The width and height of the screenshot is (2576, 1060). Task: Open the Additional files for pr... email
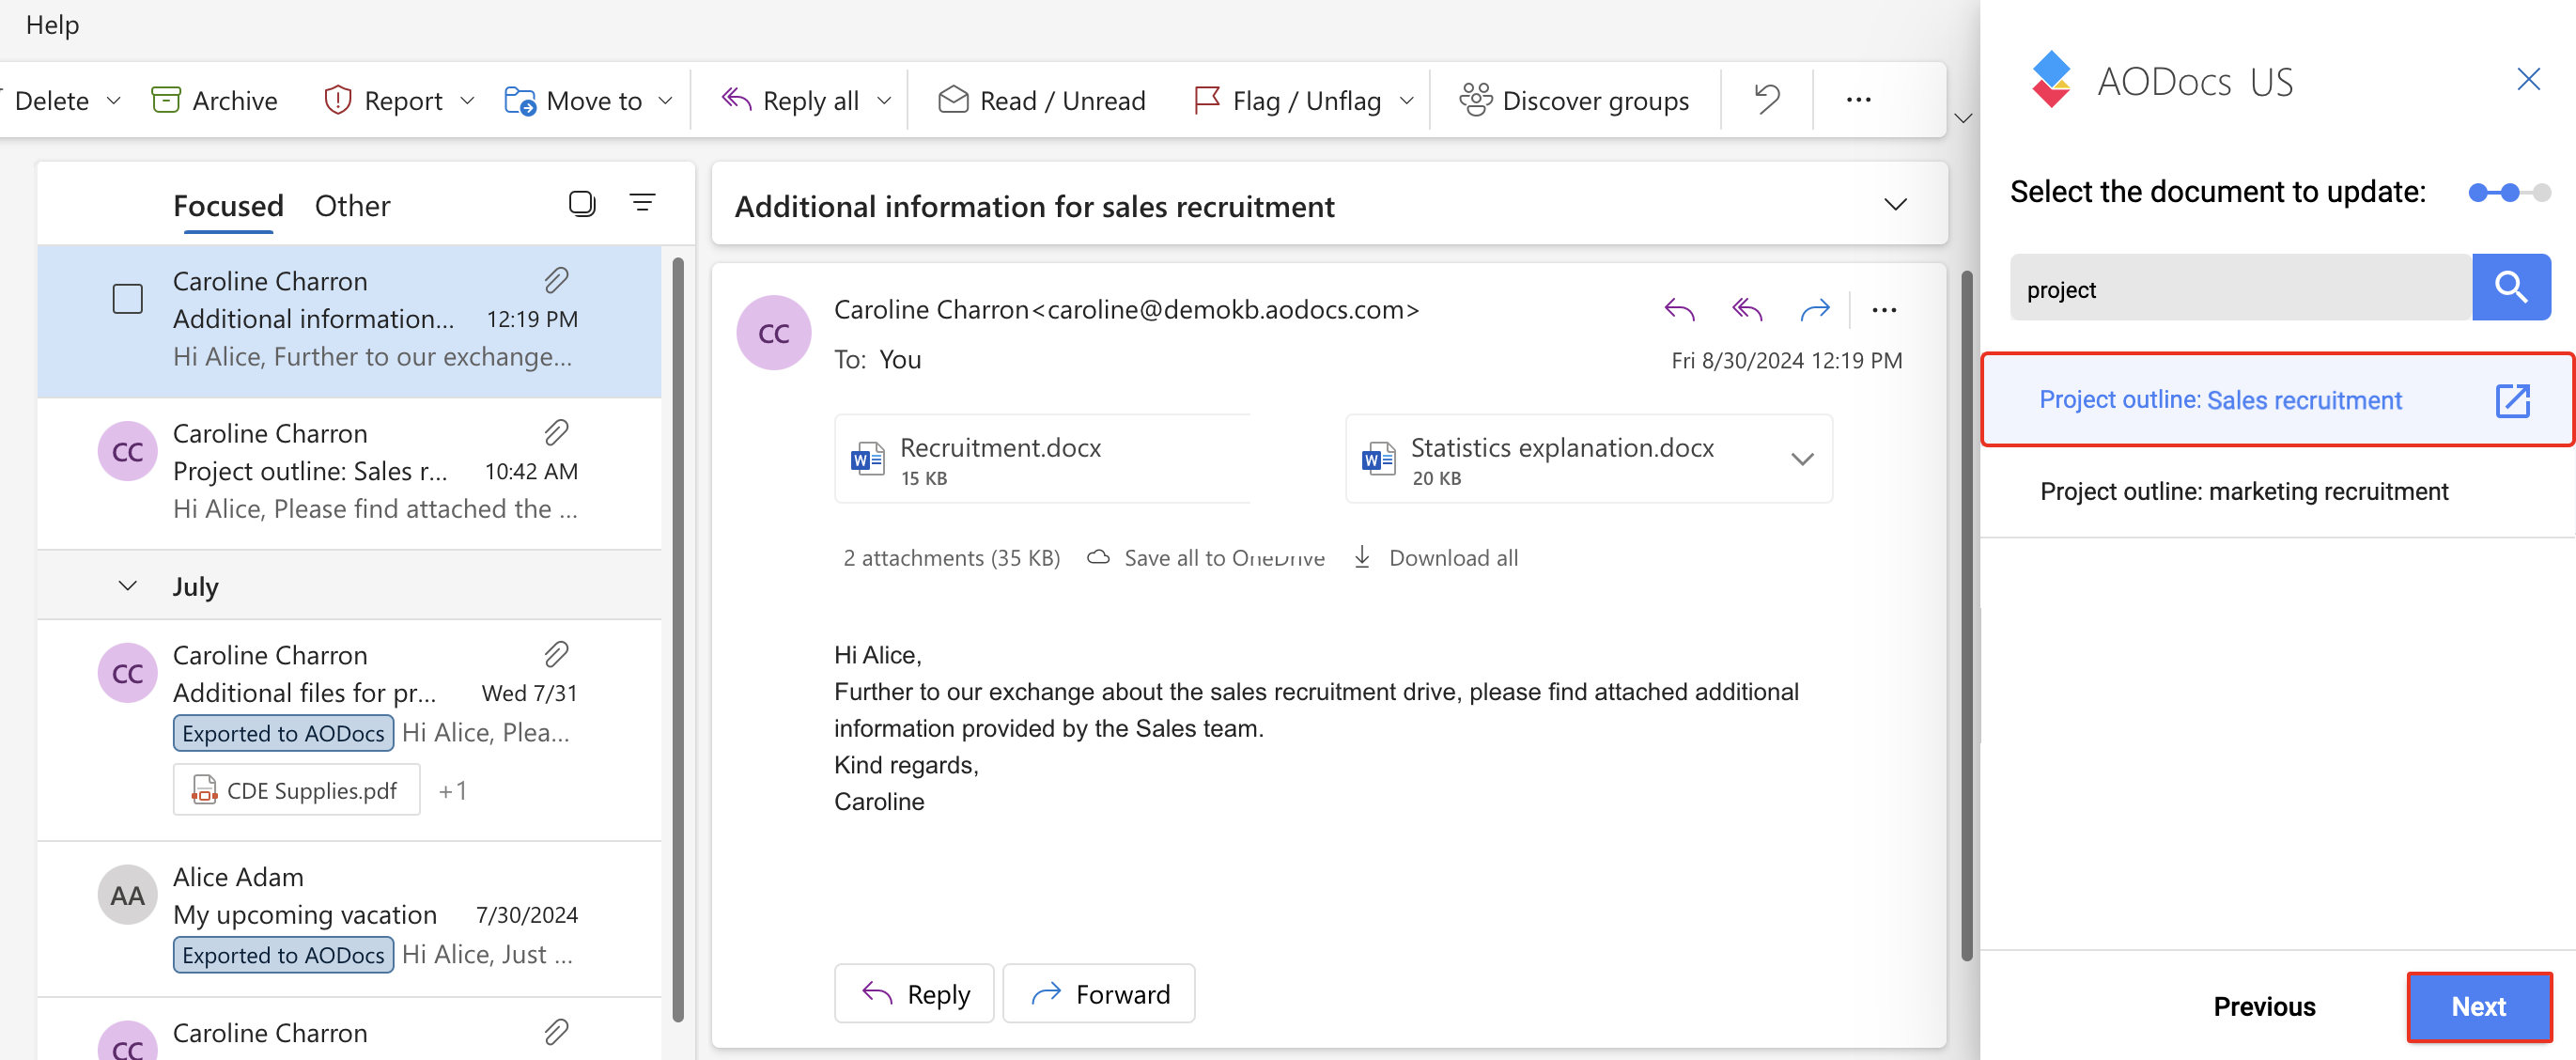[x=349, y=730]
